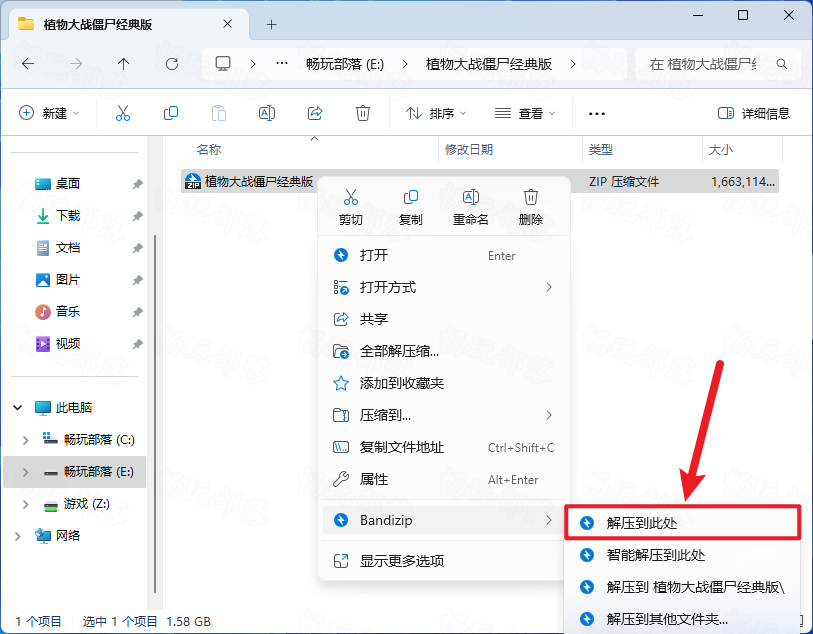Screen dimensions: 813x634
Task: Choose 删除 in the context menu
Action: (530, 207)
